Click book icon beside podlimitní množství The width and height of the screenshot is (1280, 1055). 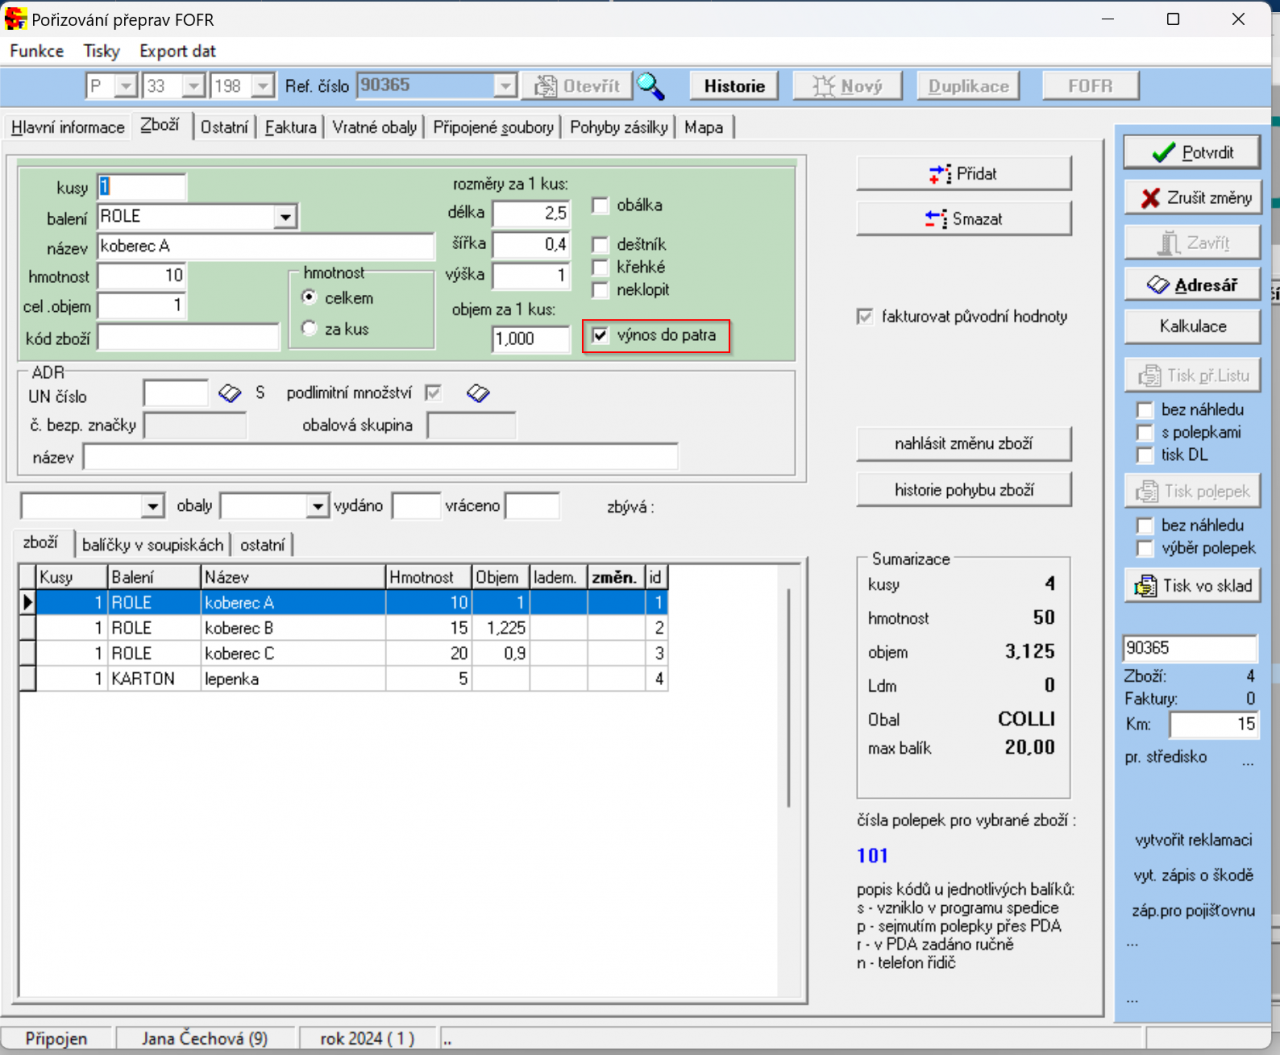478,393
